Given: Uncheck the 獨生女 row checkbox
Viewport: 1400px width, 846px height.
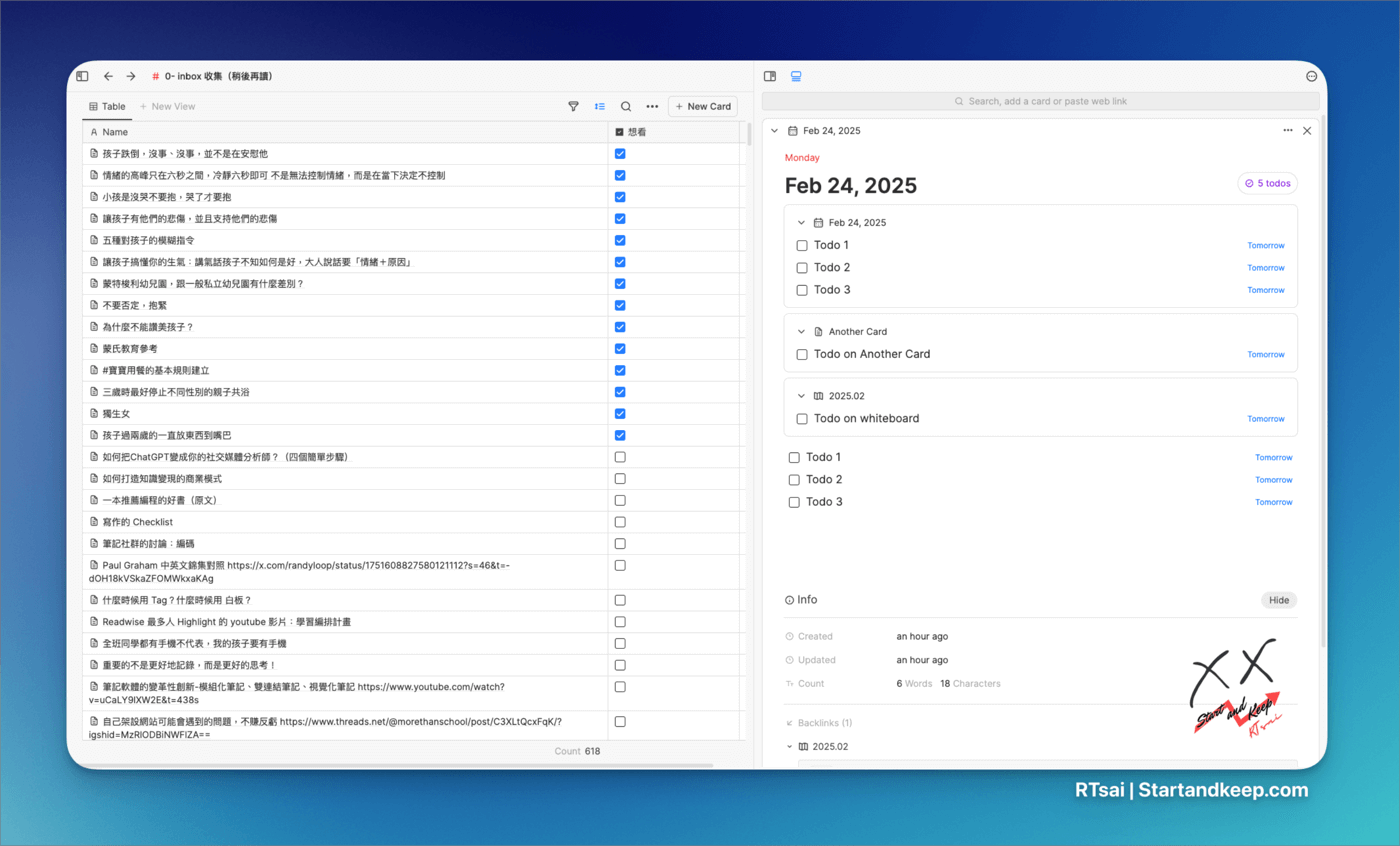Looking at the screenshot, I should coord(620,413).
